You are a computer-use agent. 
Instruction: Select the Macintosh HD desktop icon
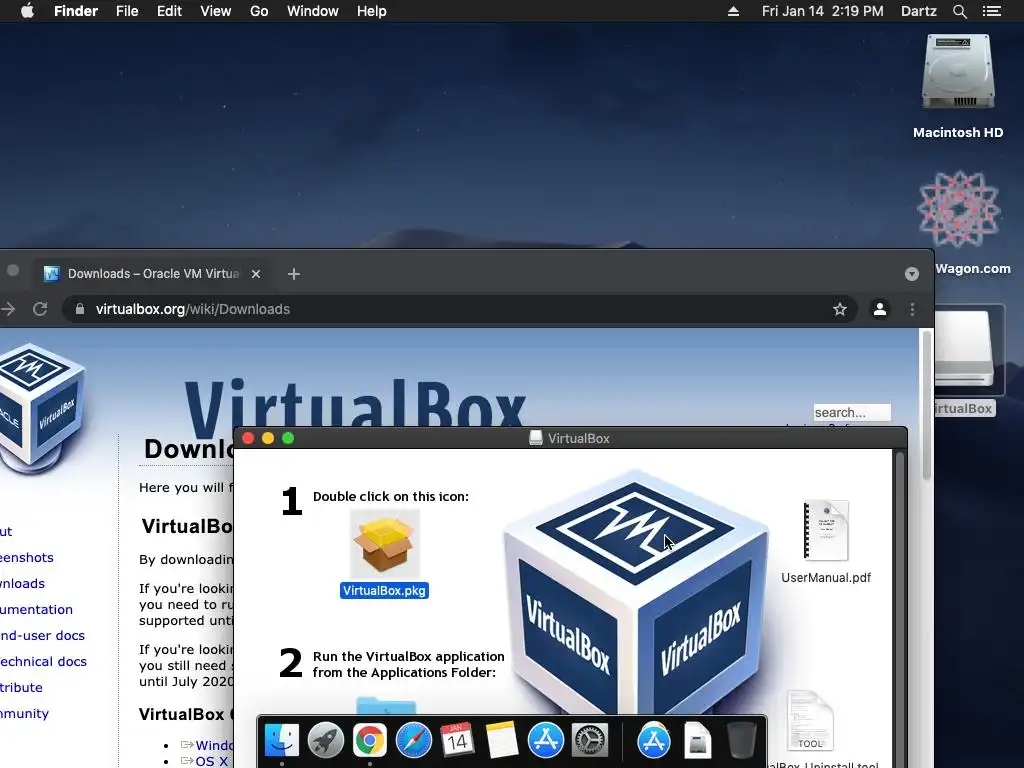[x=958, y=73]
